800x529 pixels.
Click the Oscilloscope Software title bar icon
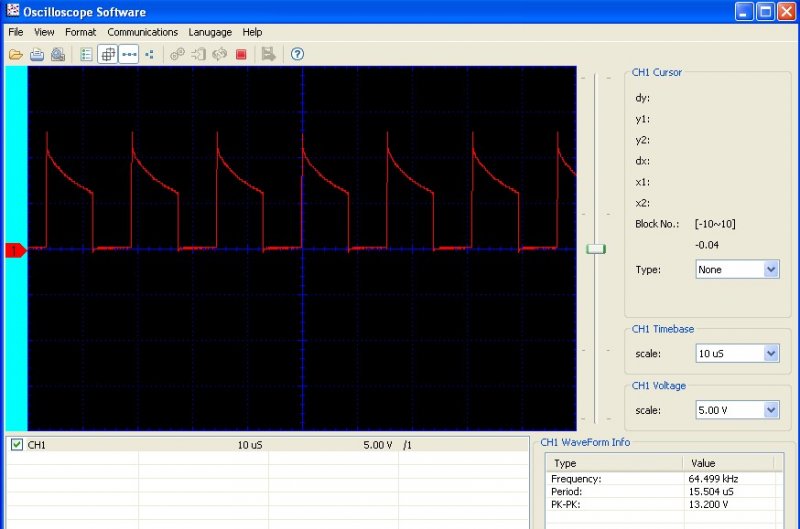13,10
